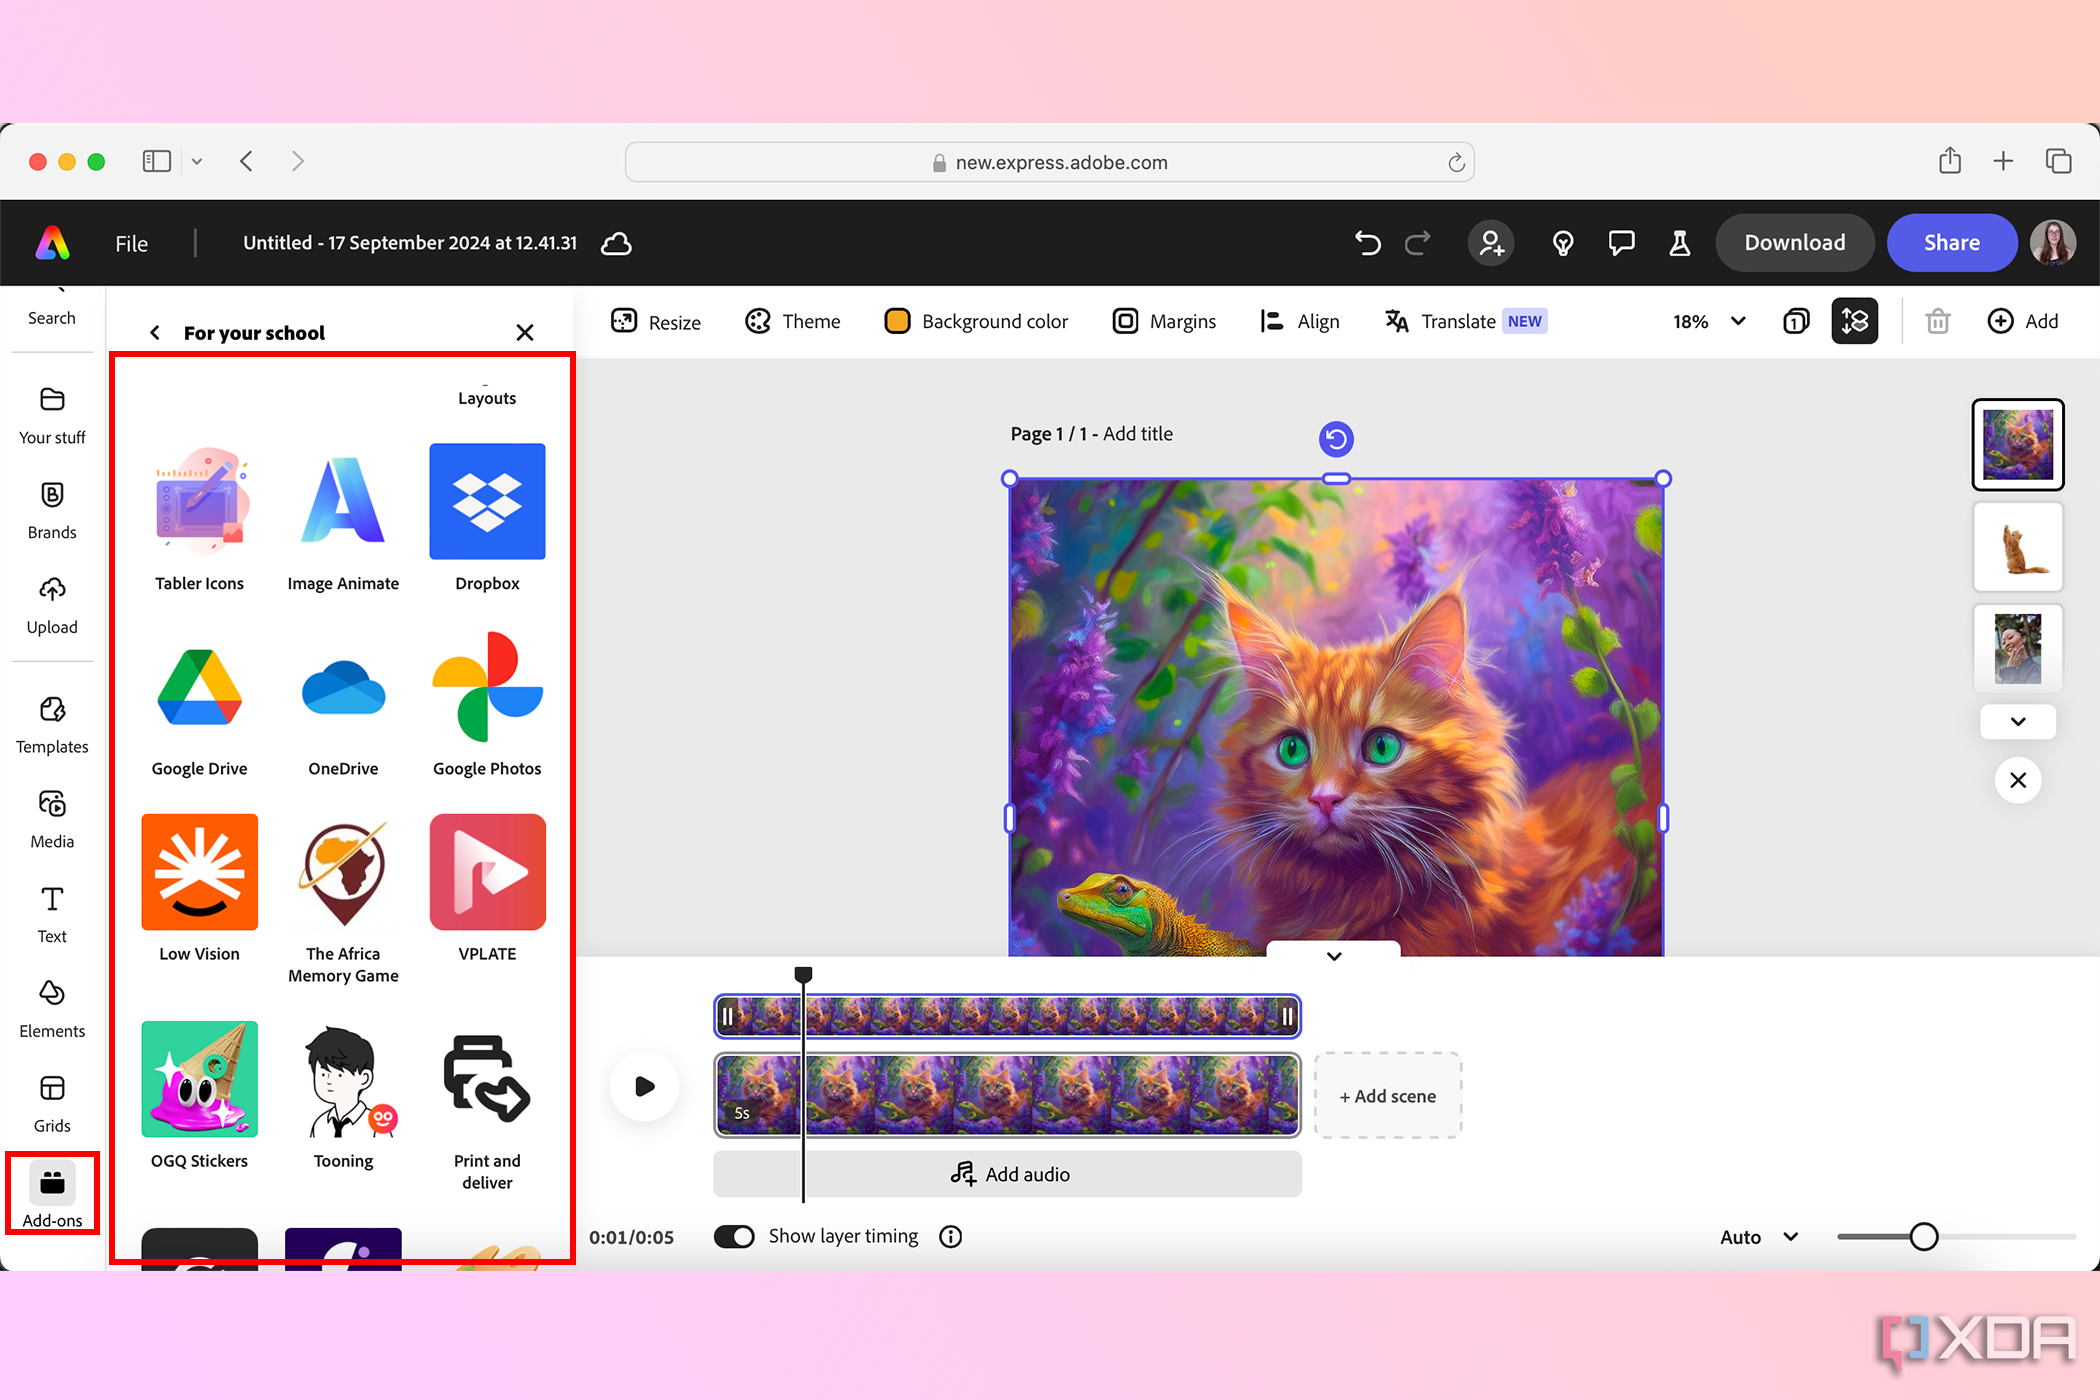
Task: Open the beaker experiments icon
Action: click(1680, 243)
